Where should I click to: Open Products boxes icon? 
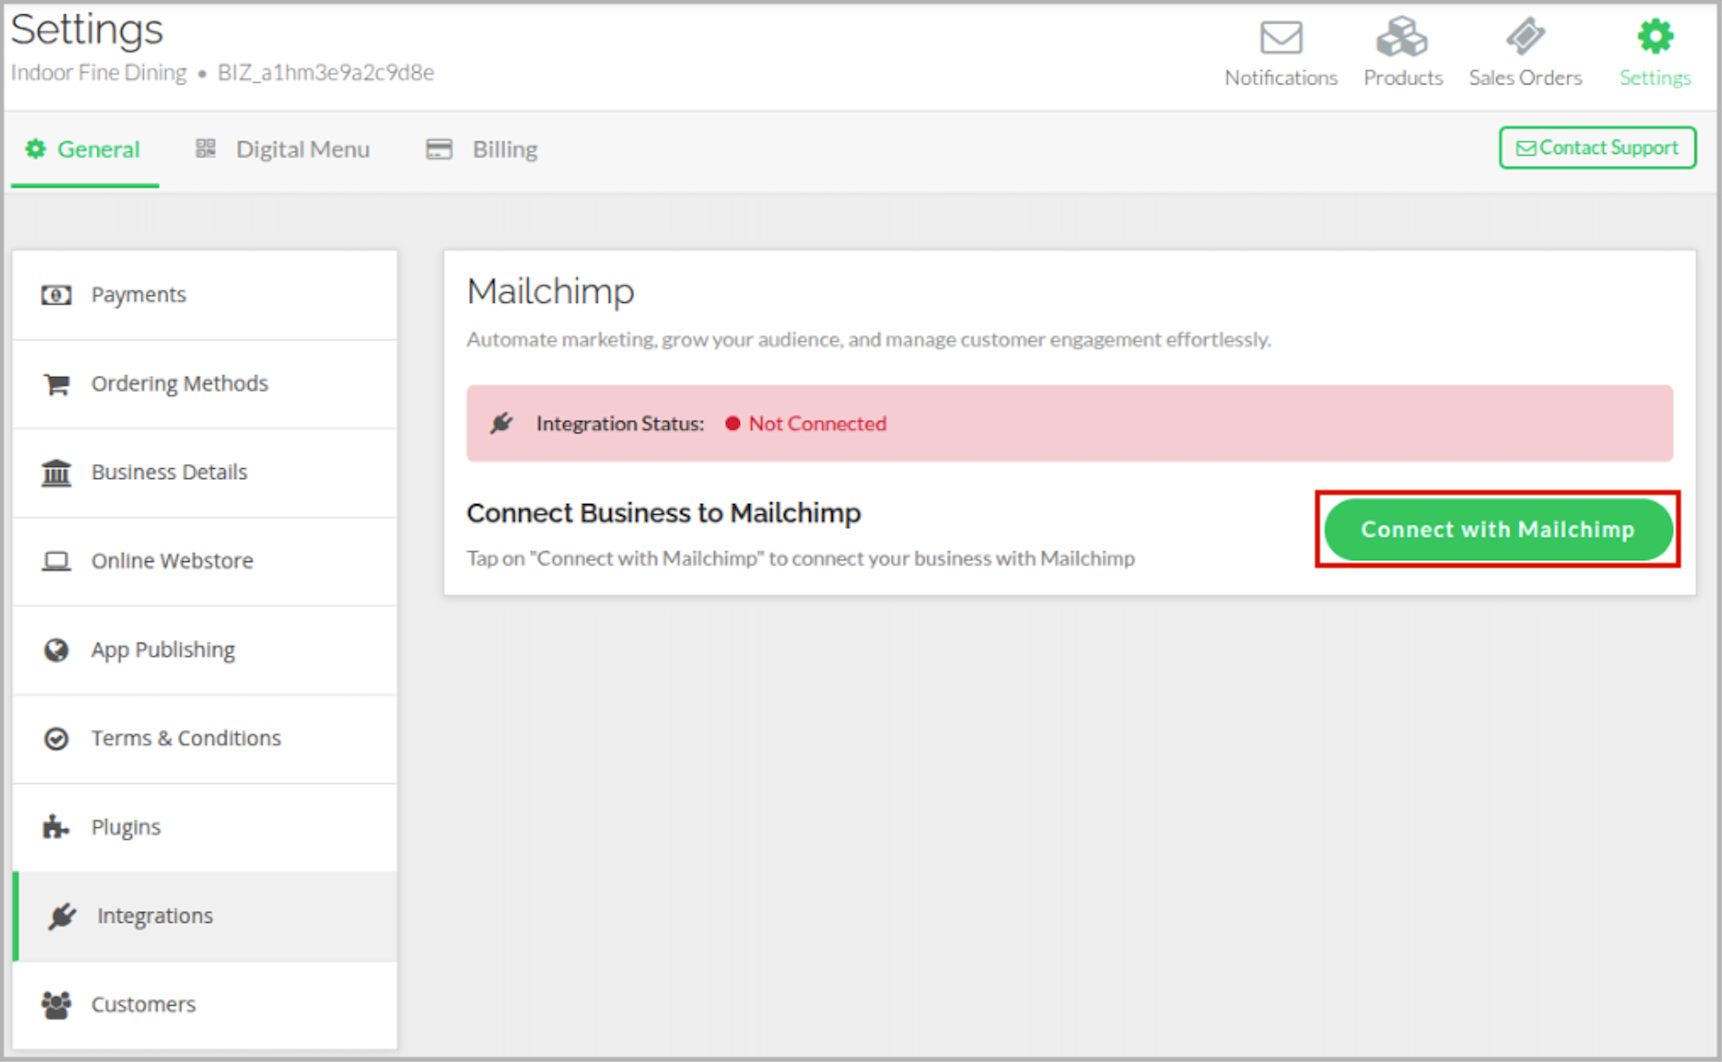pos(1402,38)
